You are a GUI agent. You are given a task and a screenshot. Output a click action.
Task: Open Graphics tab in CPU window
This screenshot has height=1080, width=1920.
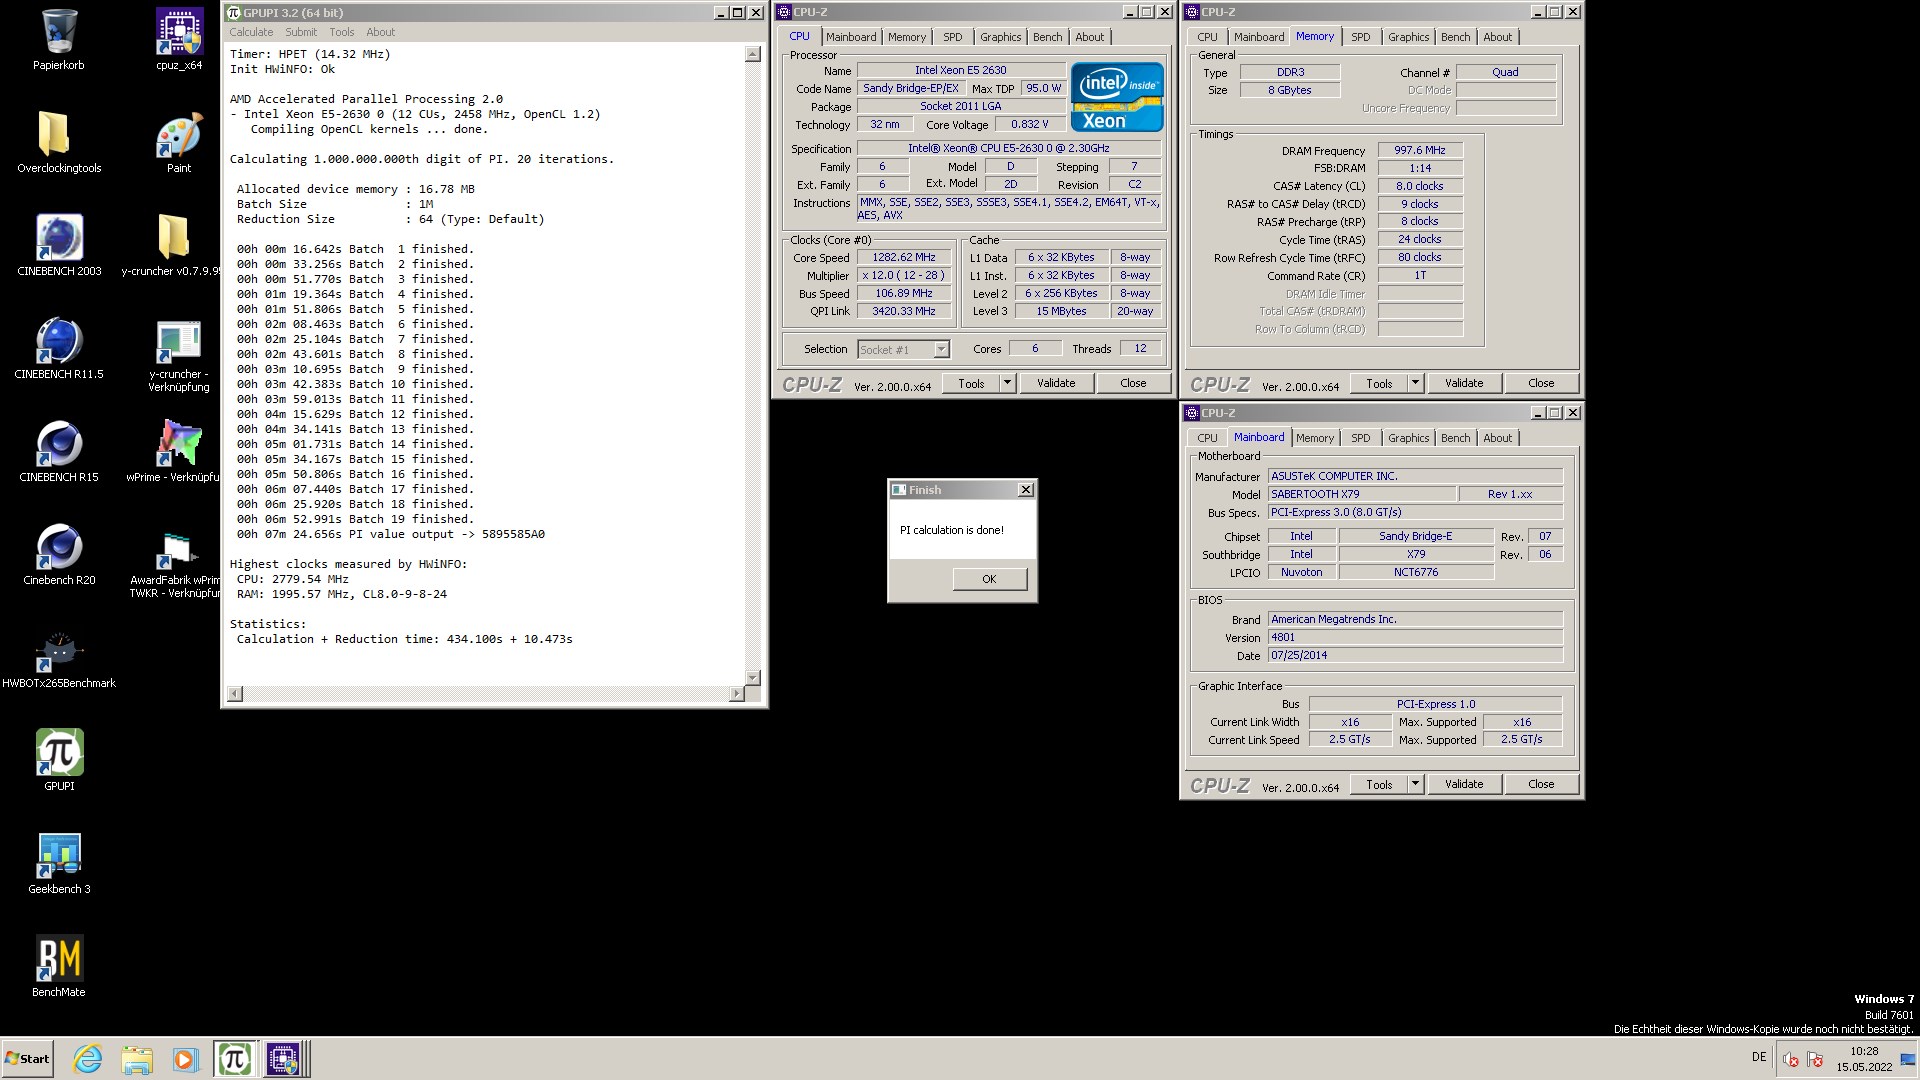[1000, 37]
